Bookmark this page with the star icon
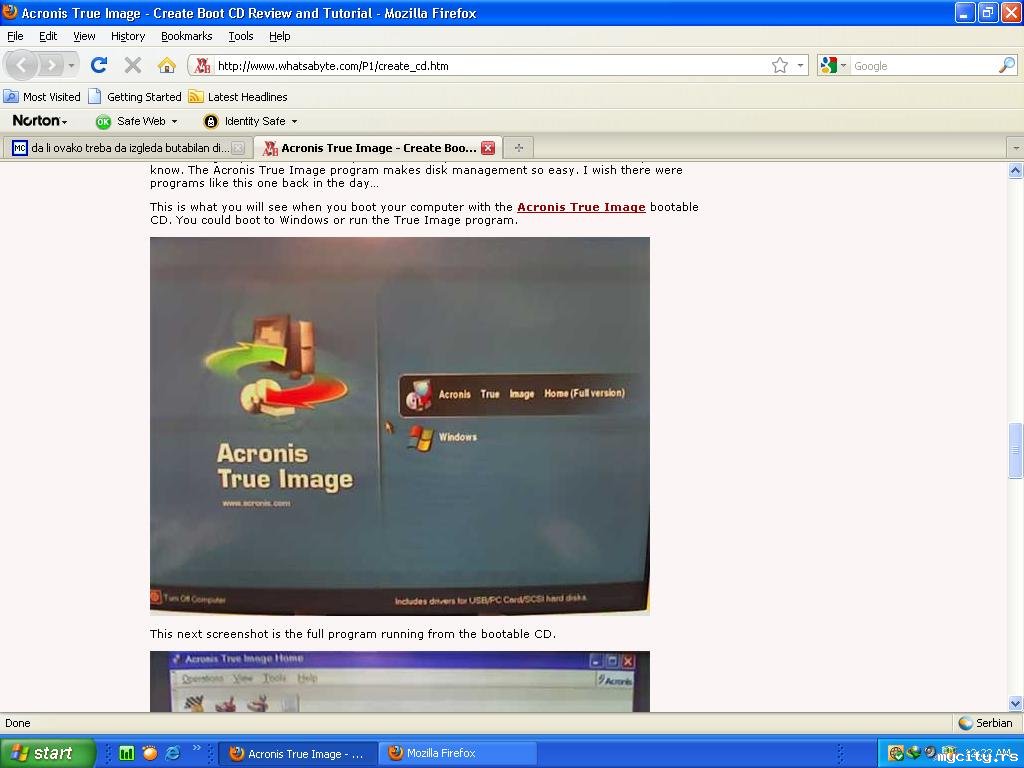Screen dimensions: 1024x768 pyautogui.click(x=780, y=65)
